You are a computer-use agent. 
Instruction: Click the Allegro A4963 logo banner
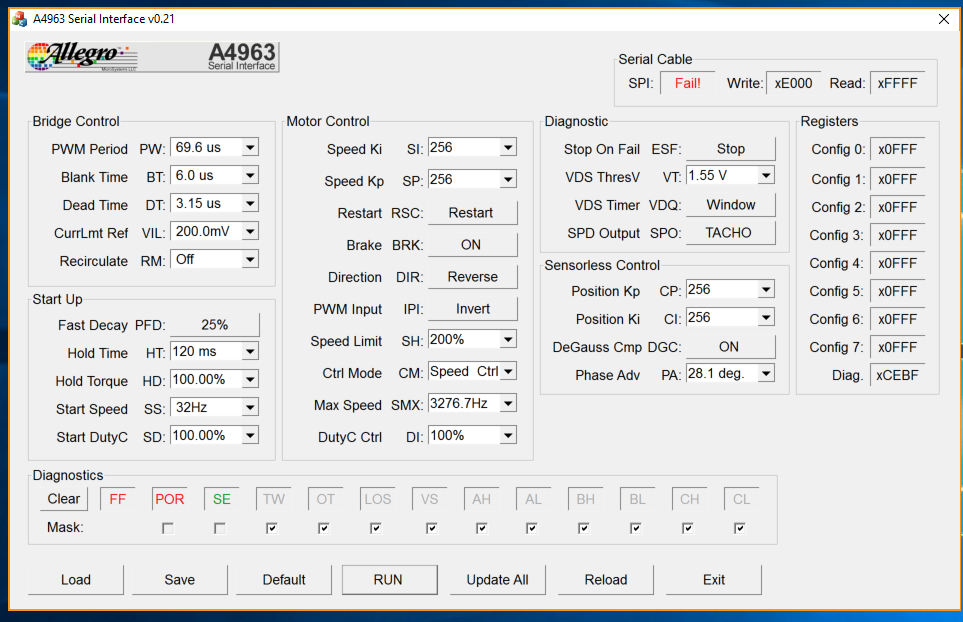tap(152, 57)
